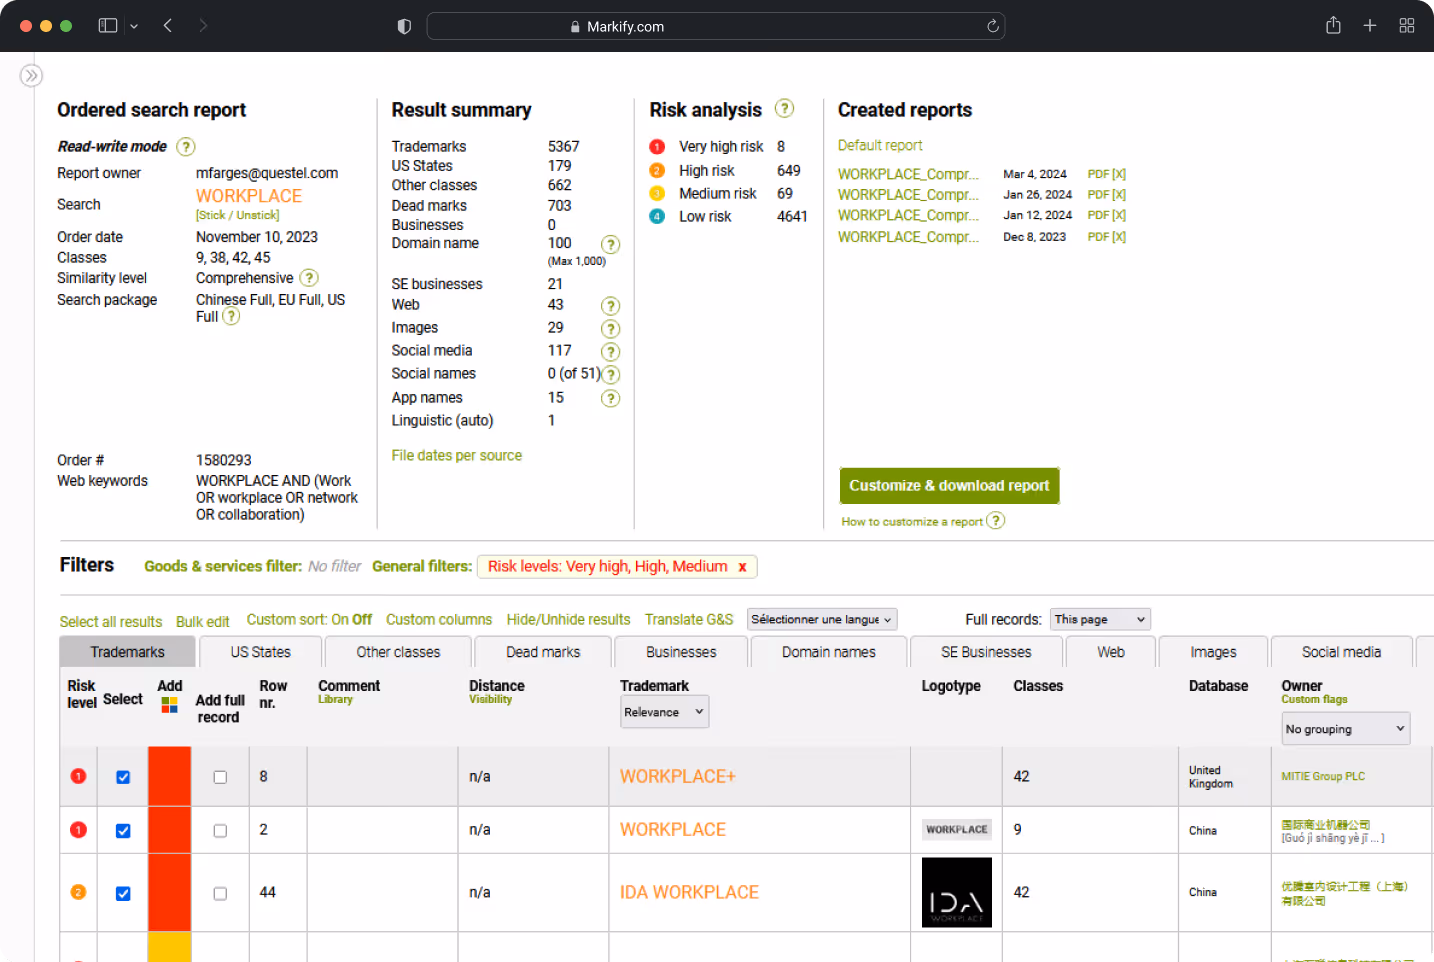Open help icon for Web results row

click(610, 306)
